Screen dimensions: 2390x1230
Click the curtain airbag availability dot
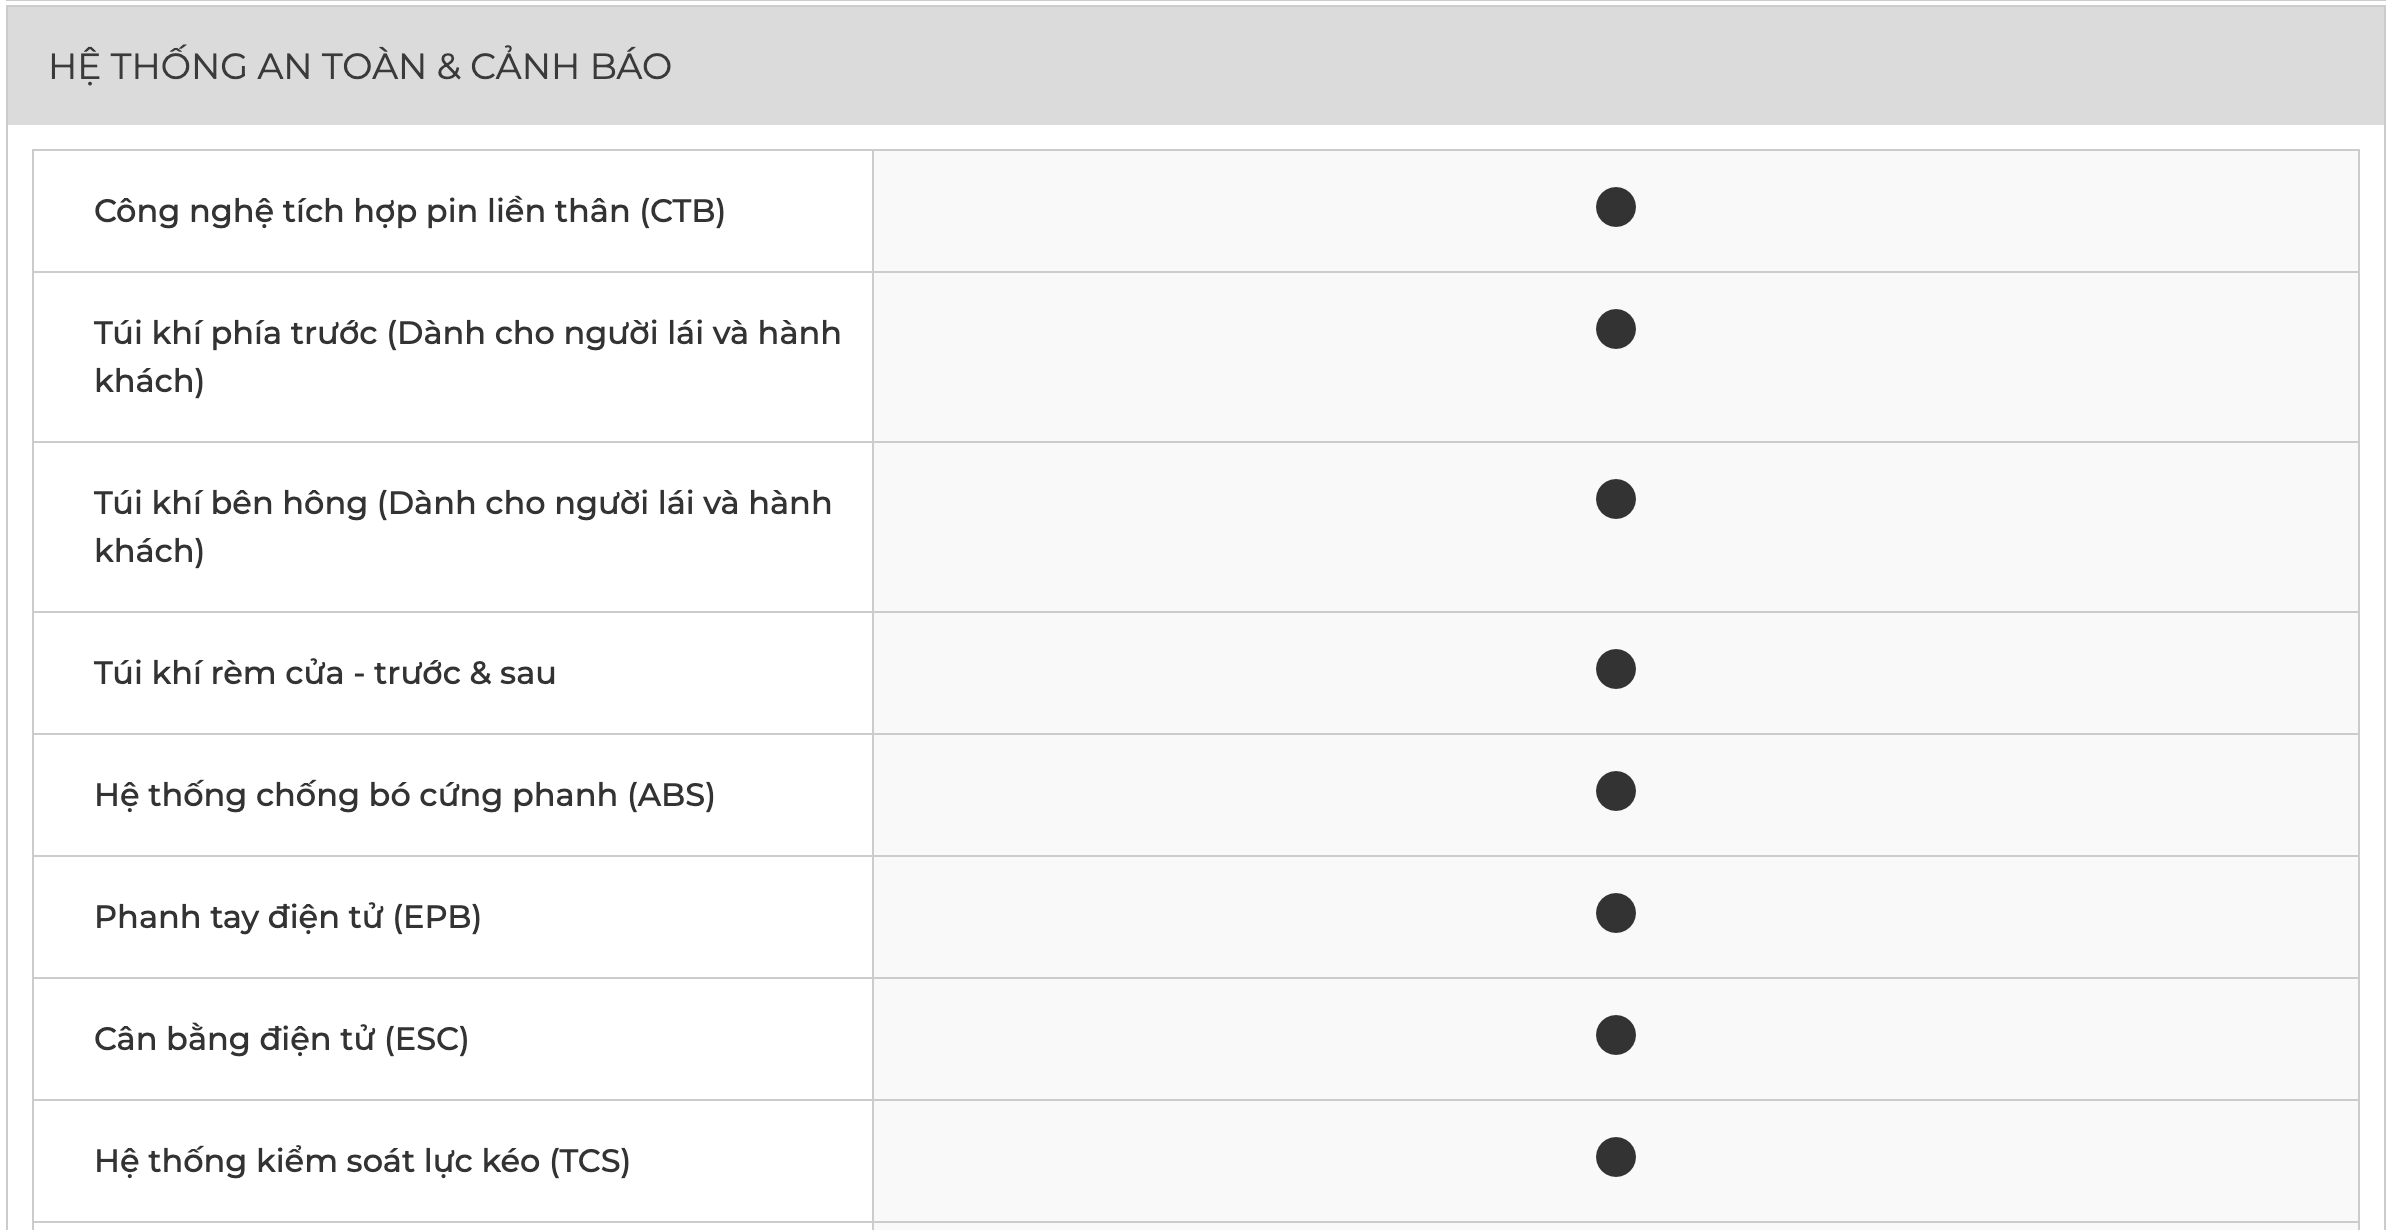click(x=1615, y=670)
